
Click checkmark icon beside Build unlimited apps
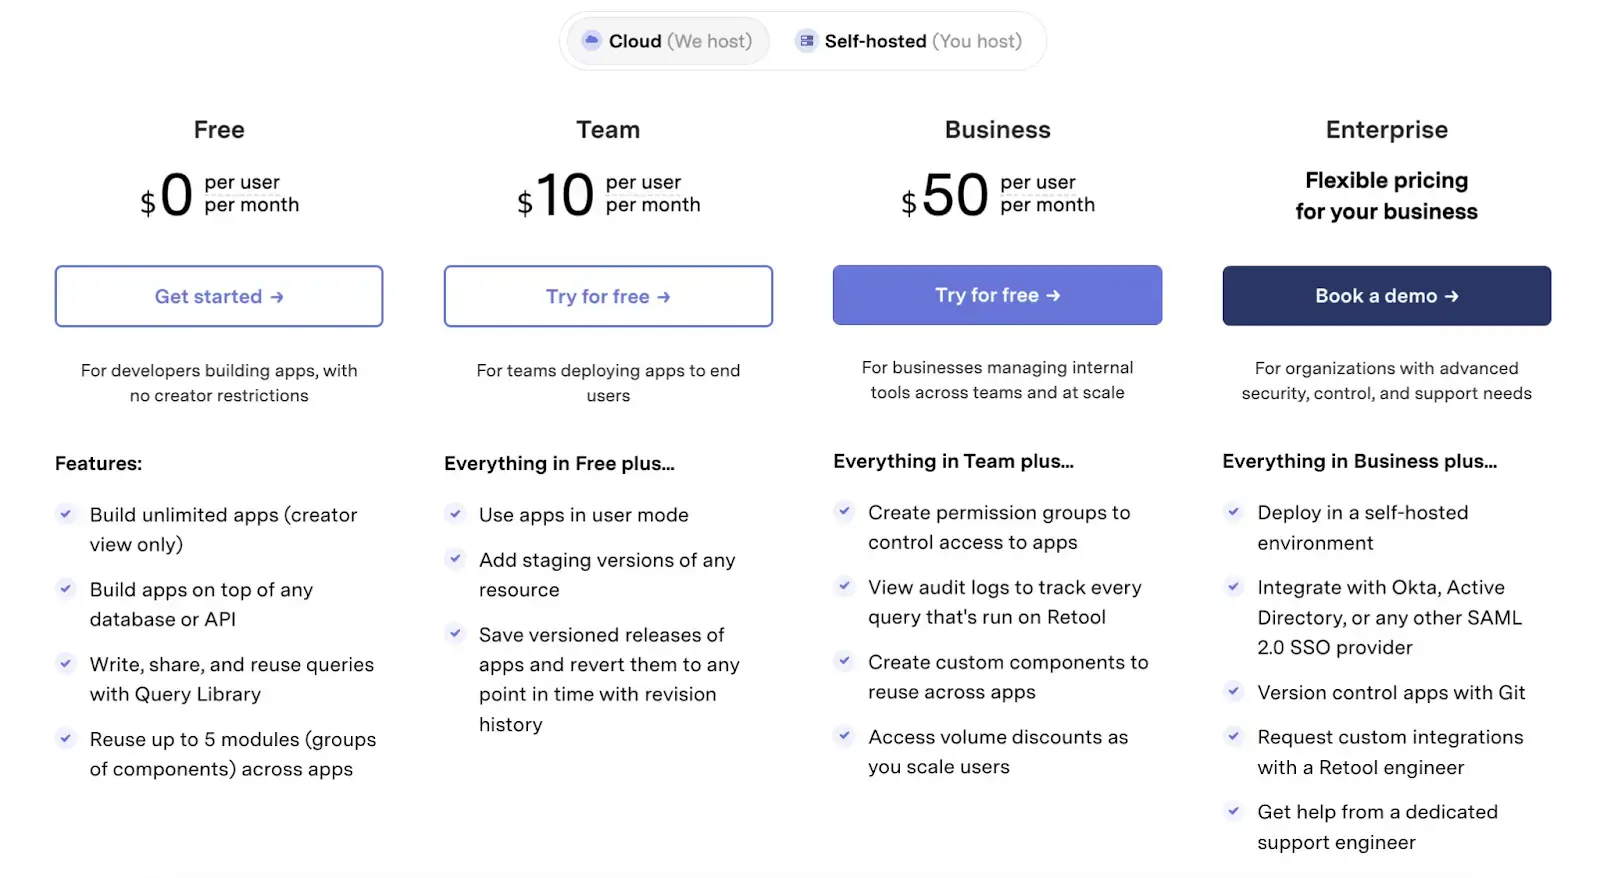[x=66, y=514]
